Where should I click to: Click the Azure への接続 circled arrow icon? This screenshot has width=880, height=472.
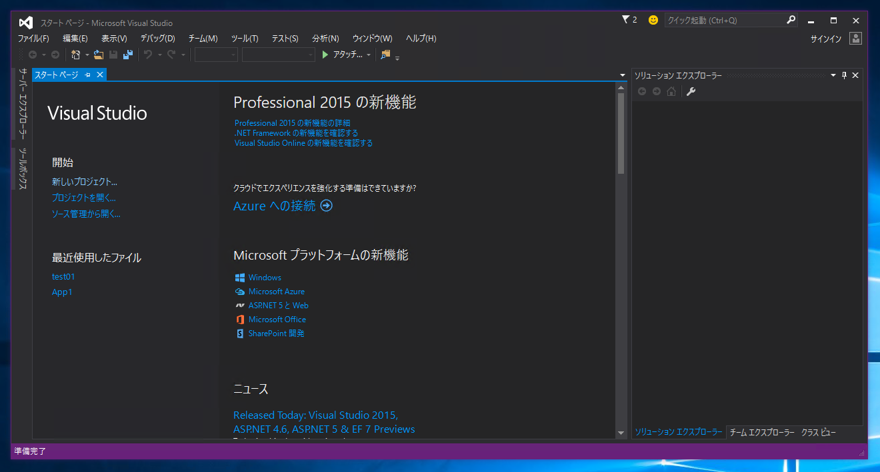[326, 206]
